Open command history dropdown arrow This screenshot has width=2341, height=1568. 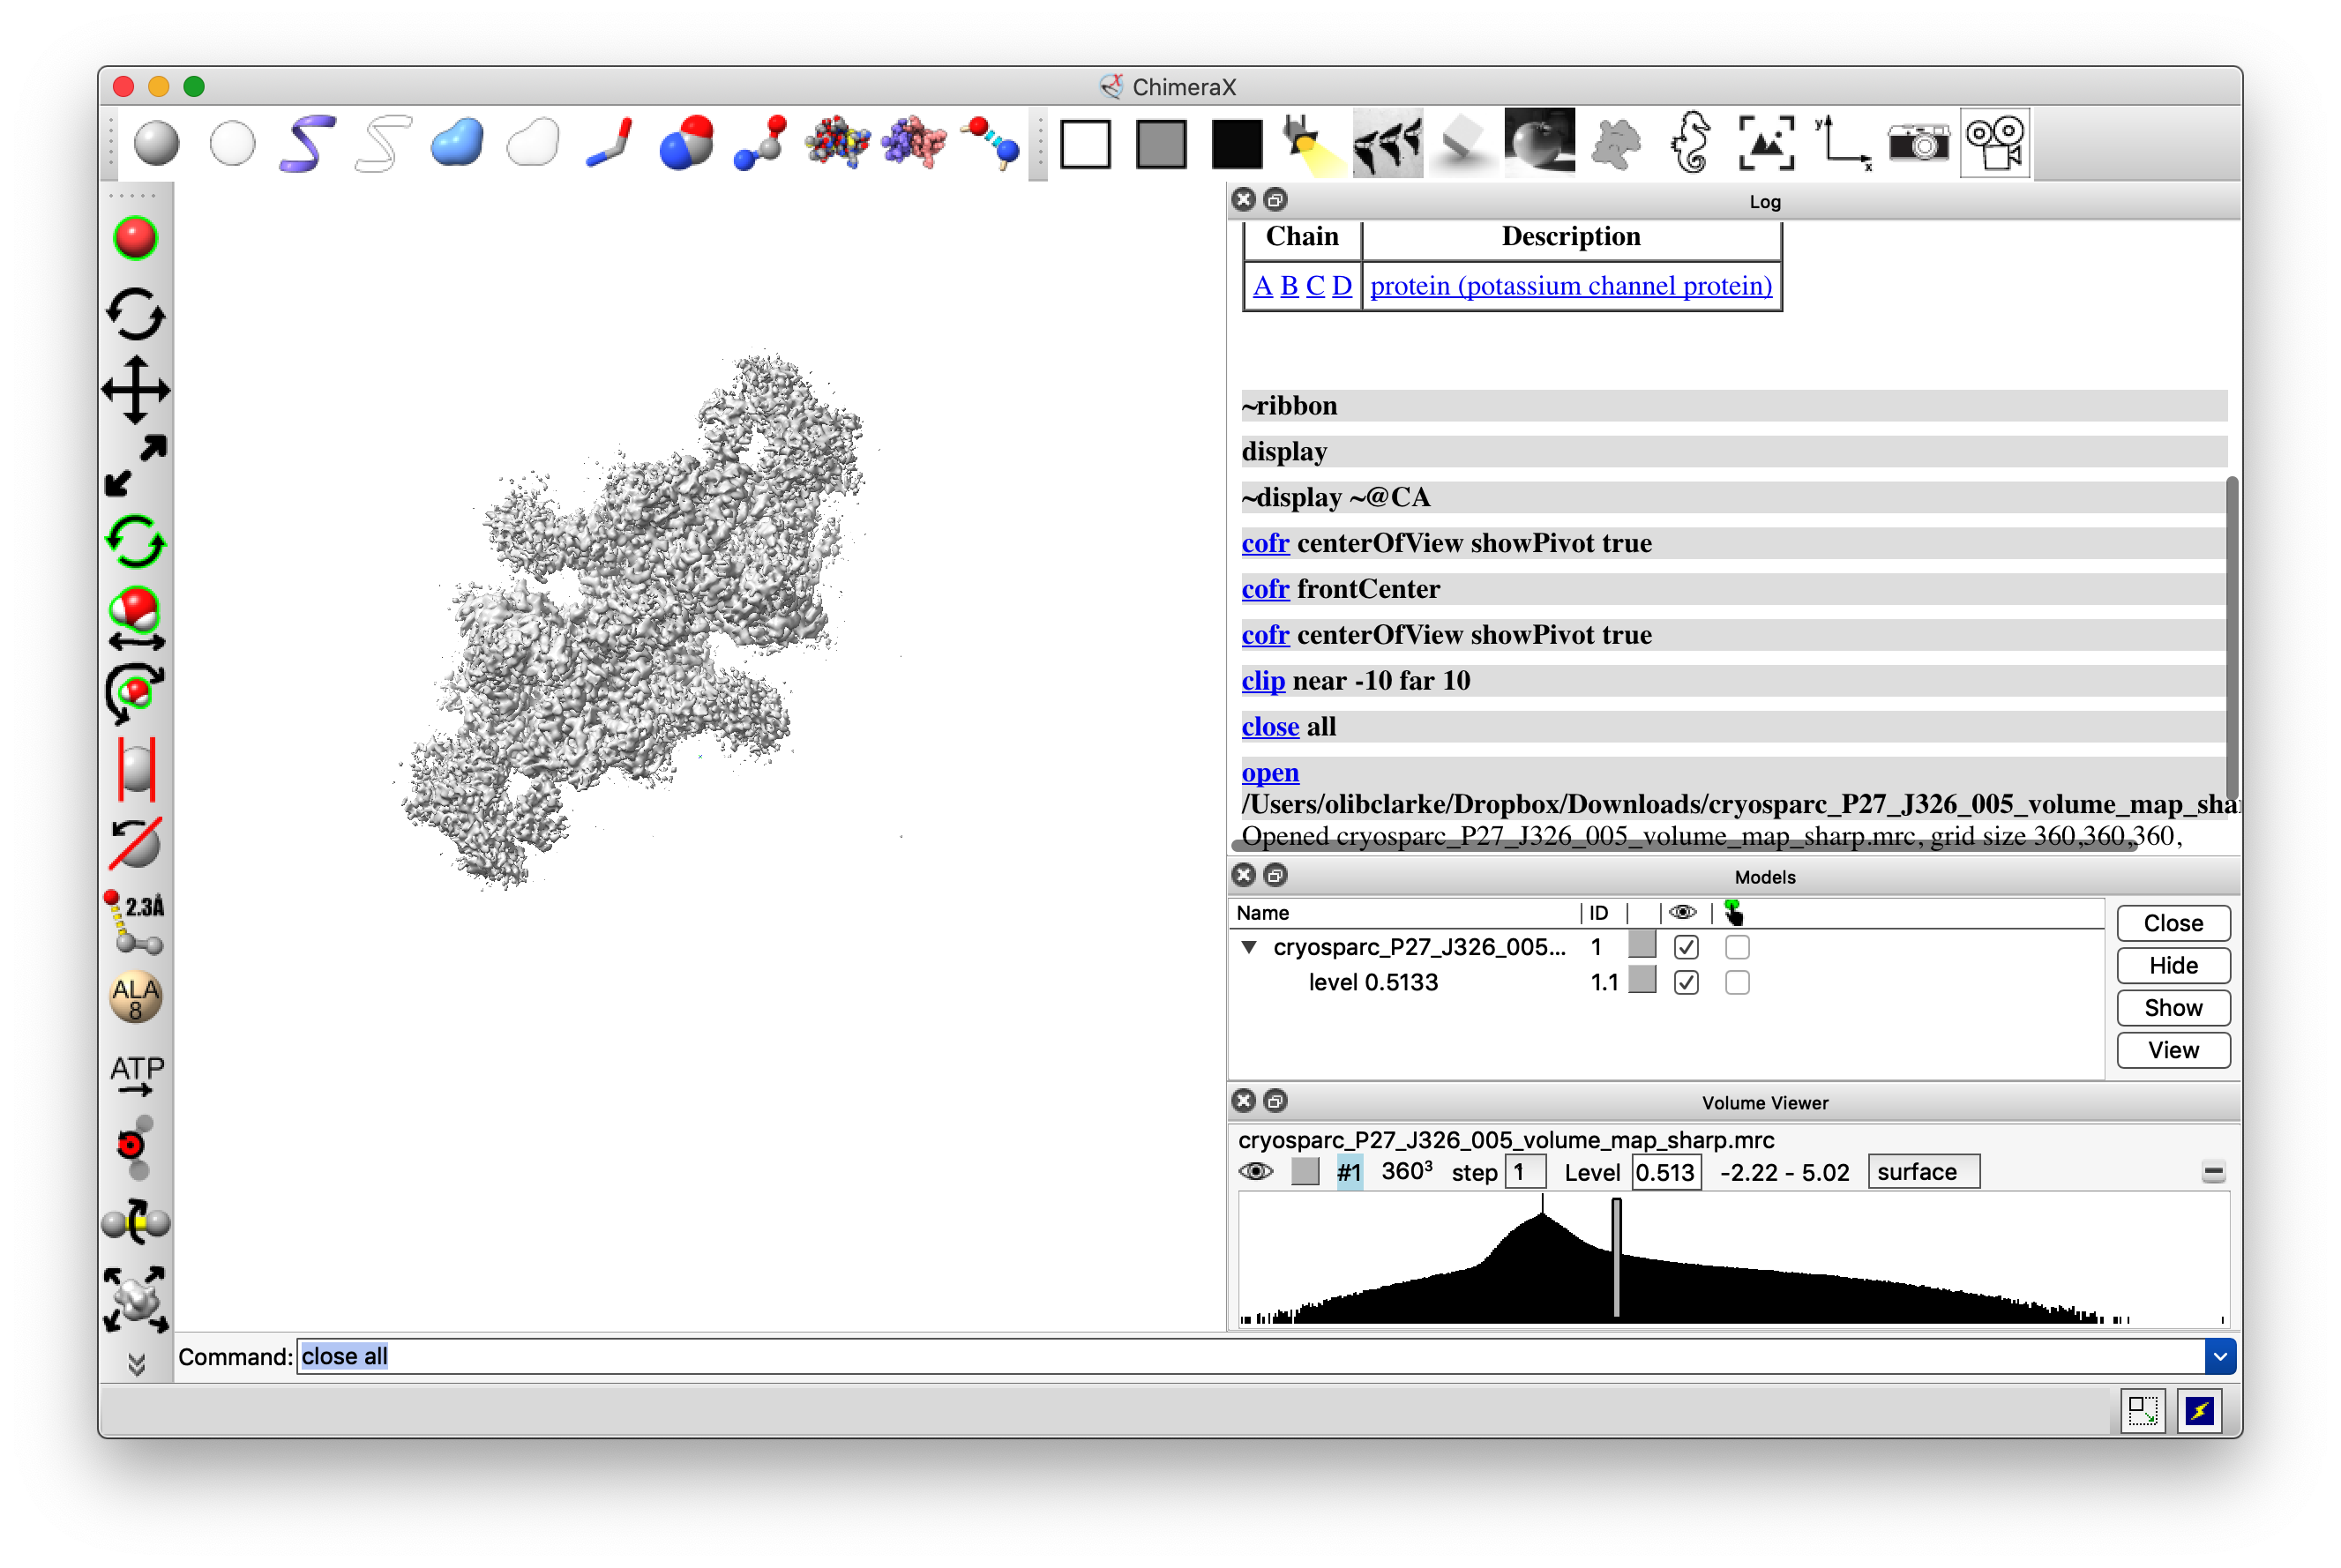(2219, 1356)
